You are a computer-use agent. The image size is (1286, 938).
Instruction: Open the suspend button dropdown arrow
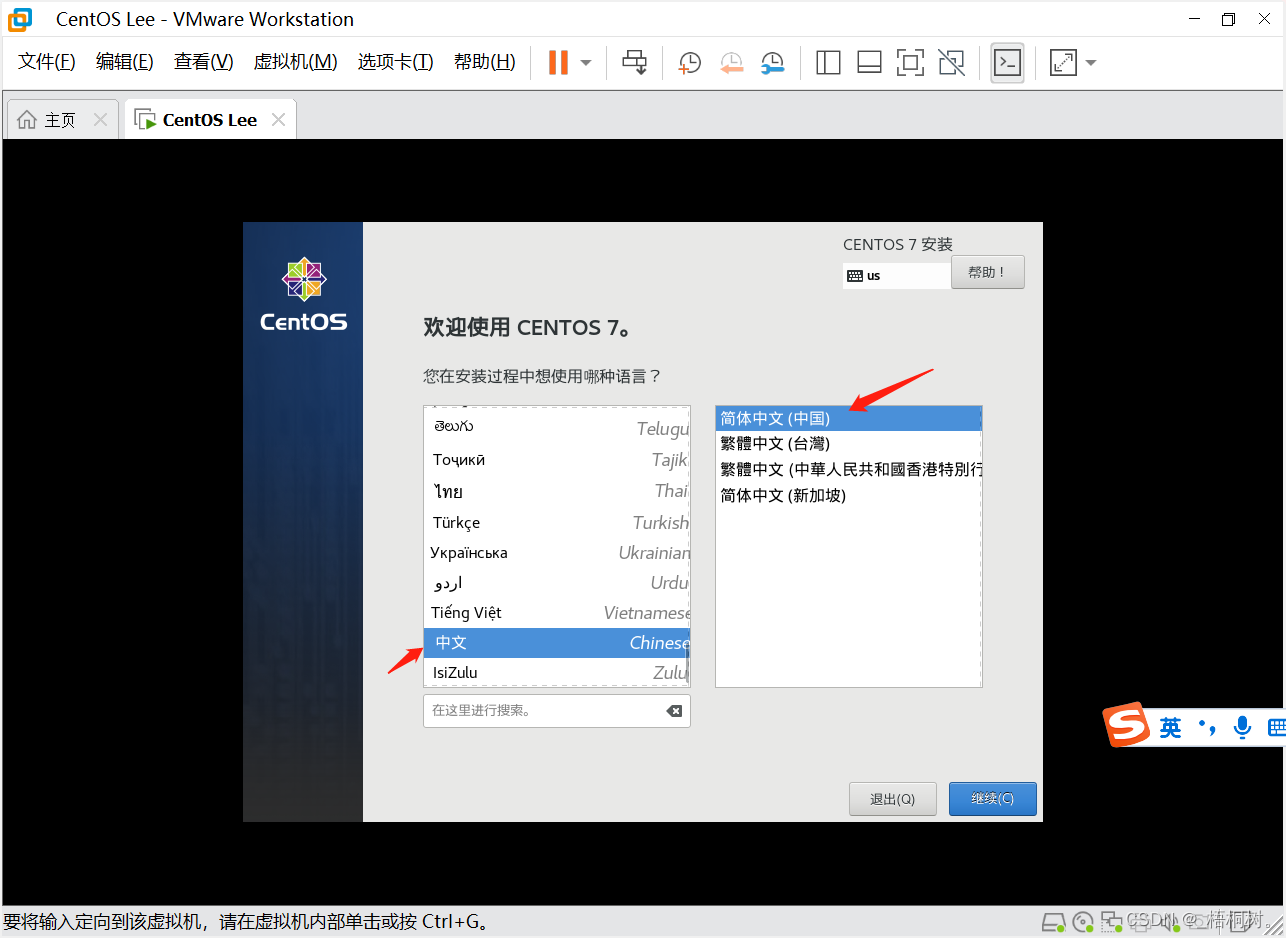pos(584,62)
